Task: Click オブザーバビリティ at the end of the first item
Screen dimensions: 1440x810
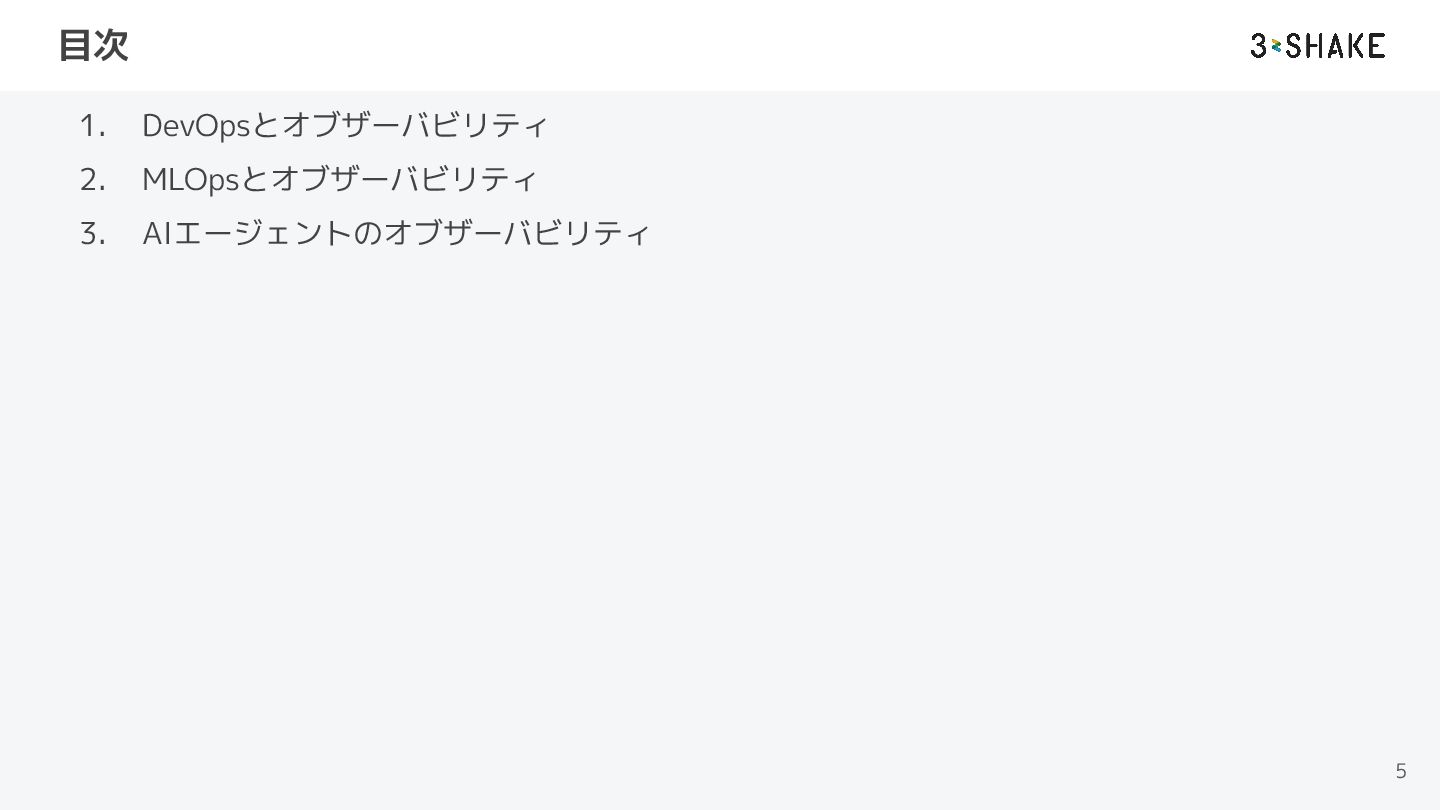Action: 415,125
